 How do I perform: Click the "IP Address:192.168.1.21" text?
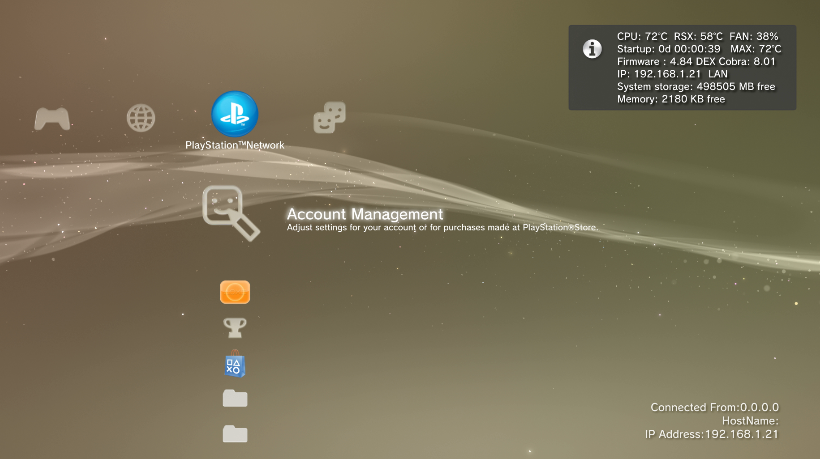coord(712,434)
